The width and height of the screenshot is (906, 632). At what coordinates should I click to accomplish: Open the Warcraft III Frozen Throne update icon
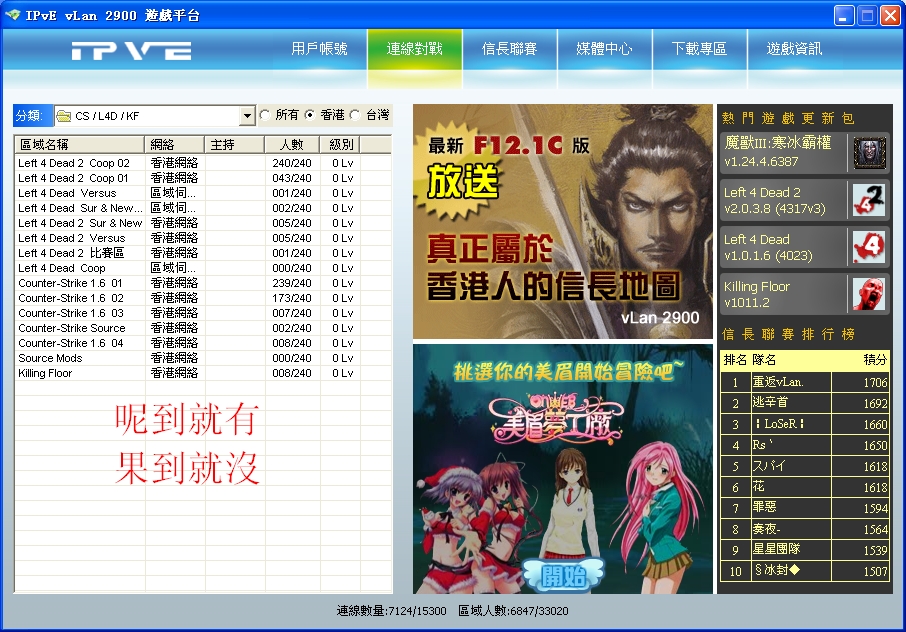coord(870,153)
